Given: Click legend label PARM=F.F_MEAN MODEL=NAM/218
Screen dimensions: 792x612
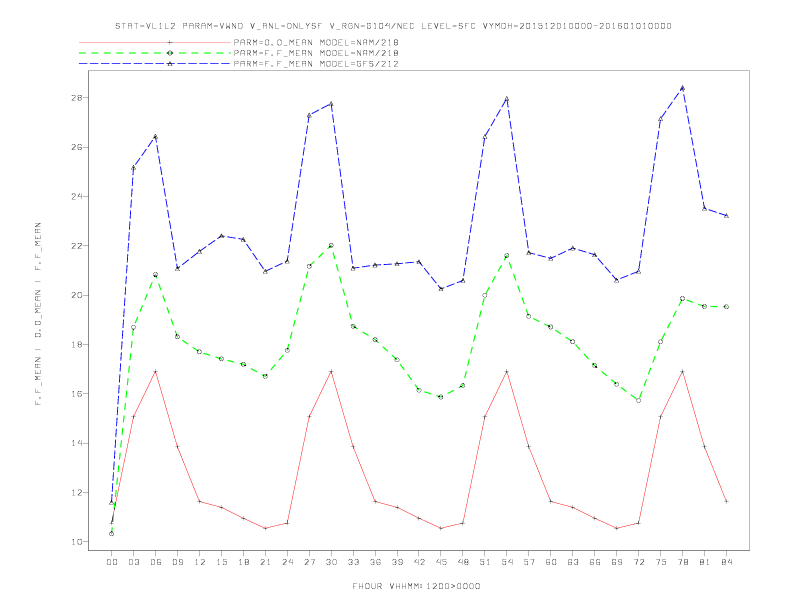Looking at the screenshot, I should pyautogui.click(x=316, y=53).
